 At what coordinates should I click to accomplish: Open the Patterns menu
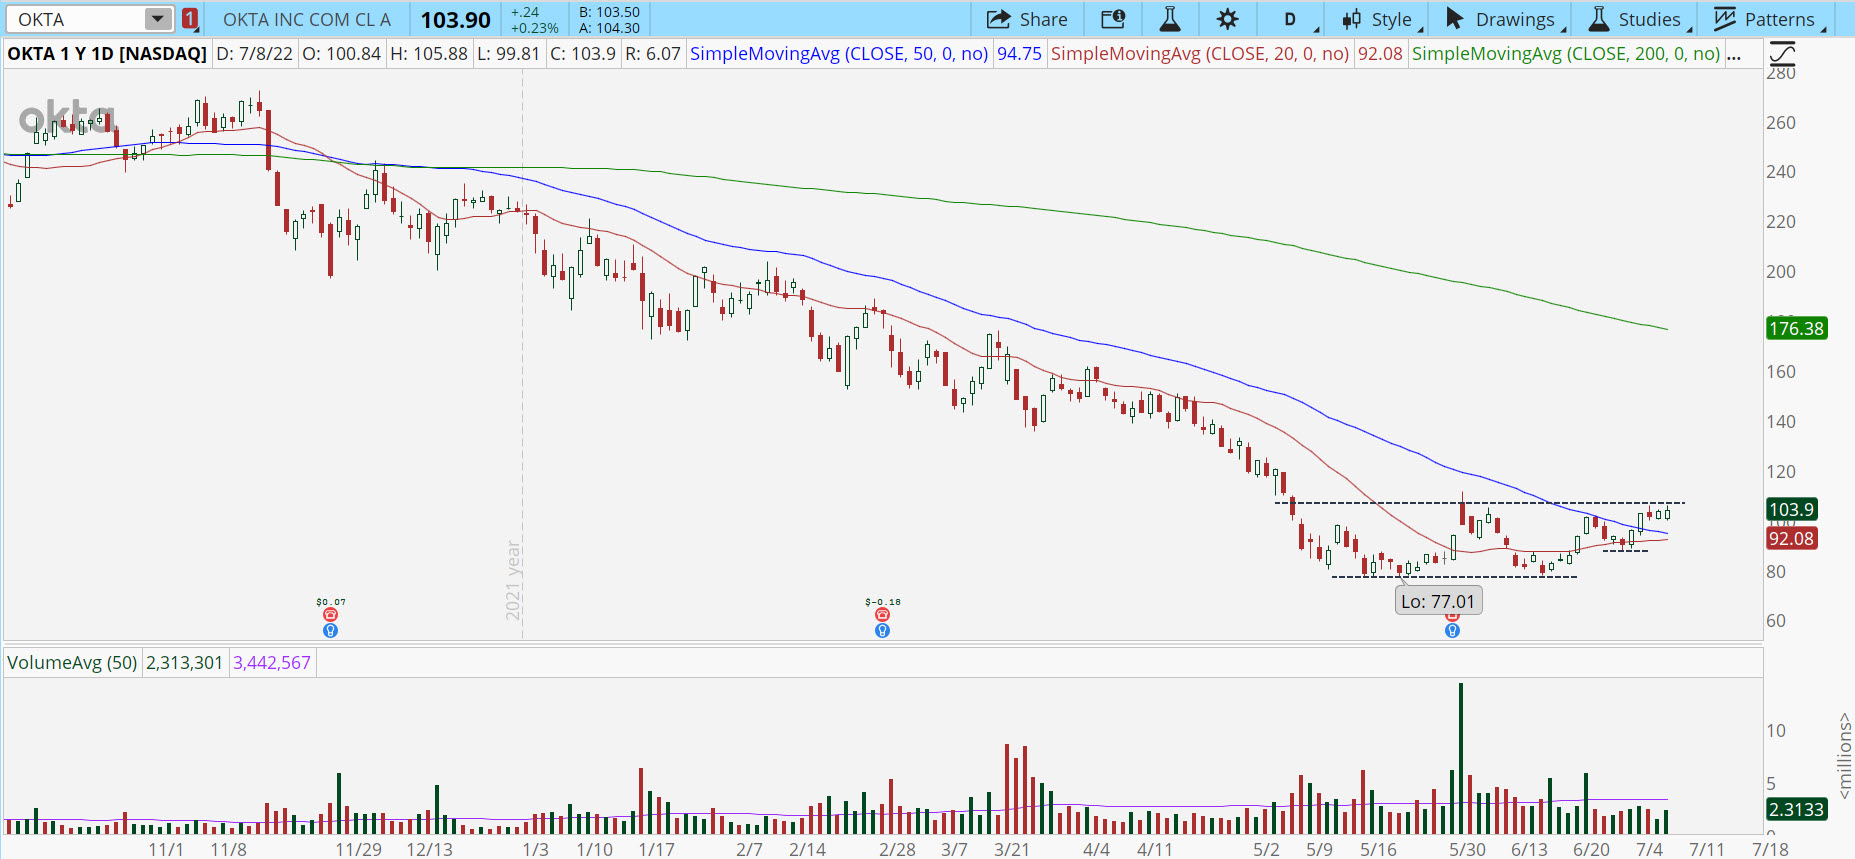tap(1766, 19)
